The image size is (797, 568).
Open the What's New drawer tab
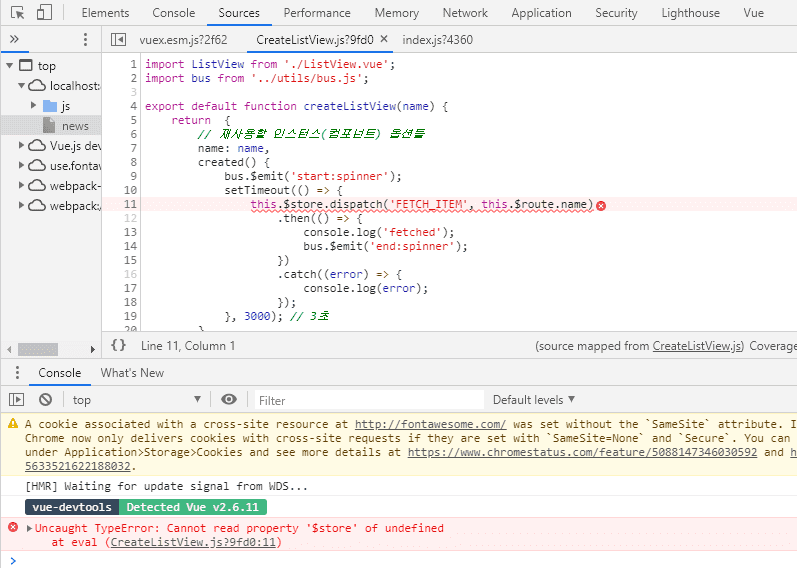(x=132, y=373)
